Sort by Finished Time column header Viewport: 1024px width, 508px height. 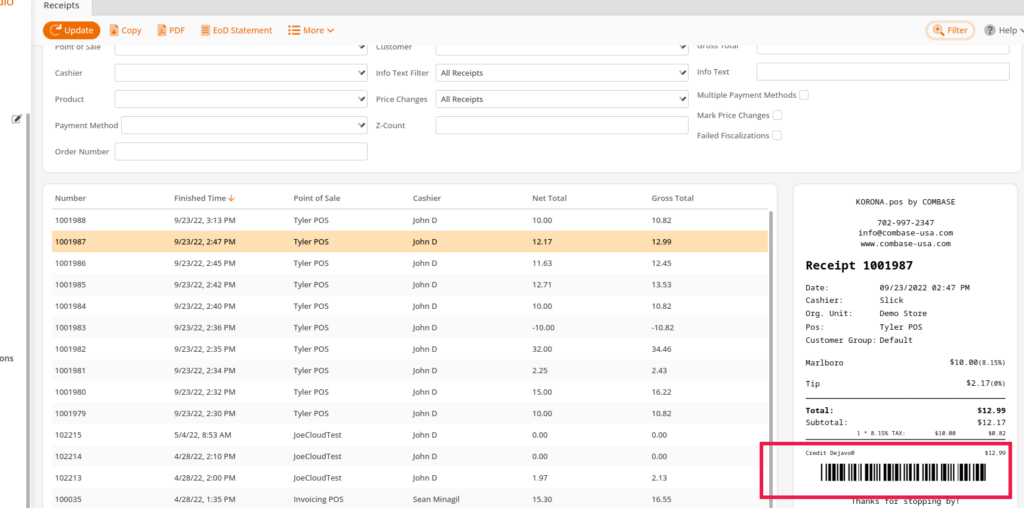(200, 198)
